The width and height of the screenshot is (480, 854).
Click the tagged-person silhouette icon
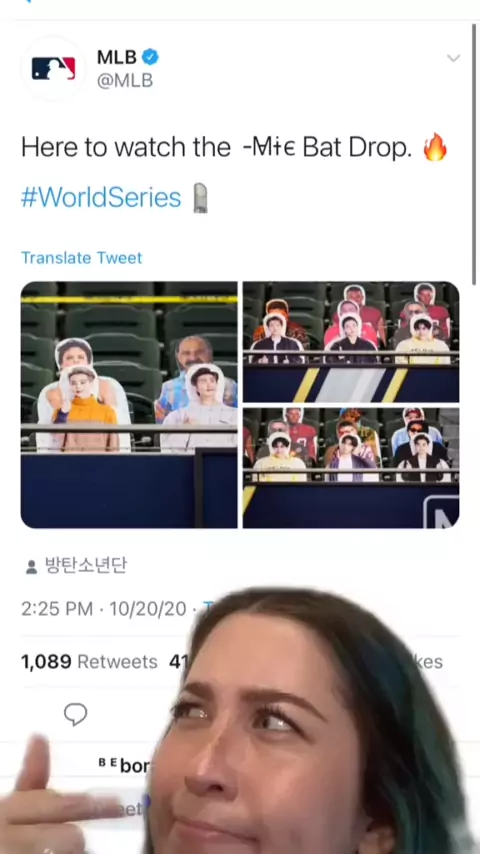click(32, 567)
